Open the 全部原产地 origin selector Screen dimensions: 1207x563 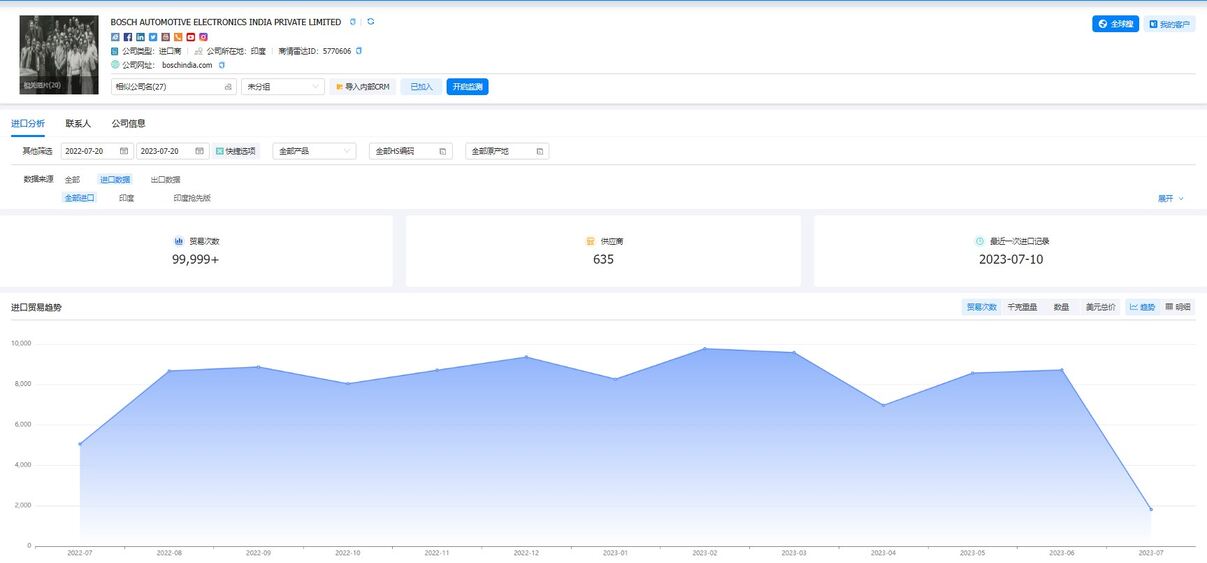507,151
